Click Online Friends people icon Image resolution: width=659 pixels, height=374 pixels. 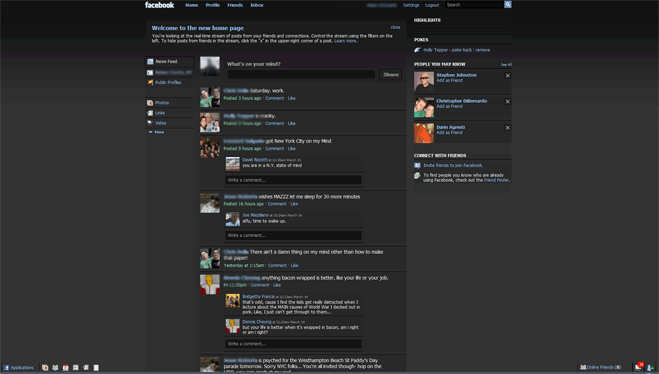click(583, 367)
